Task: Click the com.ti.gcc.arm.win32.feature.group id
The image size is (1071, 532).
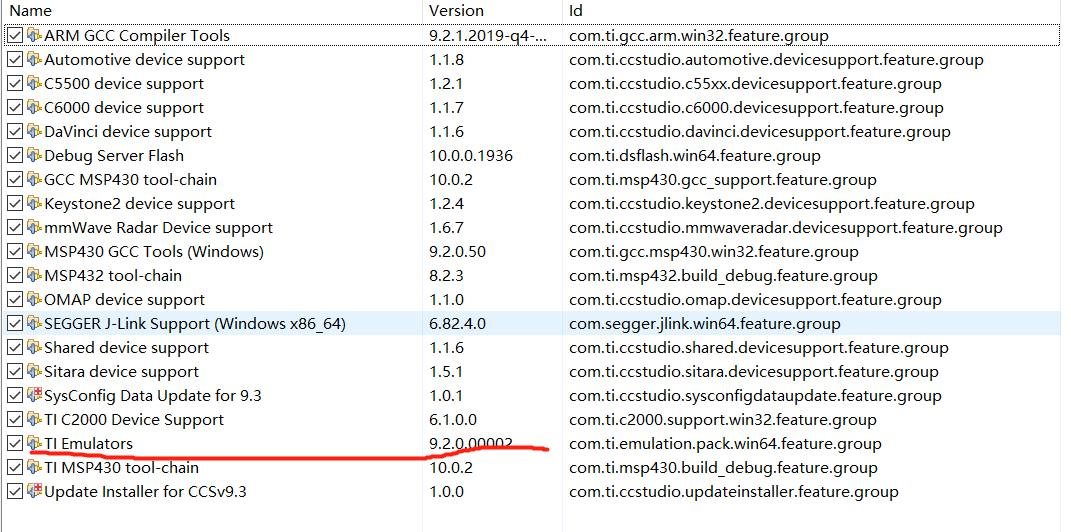Action: 699,36
